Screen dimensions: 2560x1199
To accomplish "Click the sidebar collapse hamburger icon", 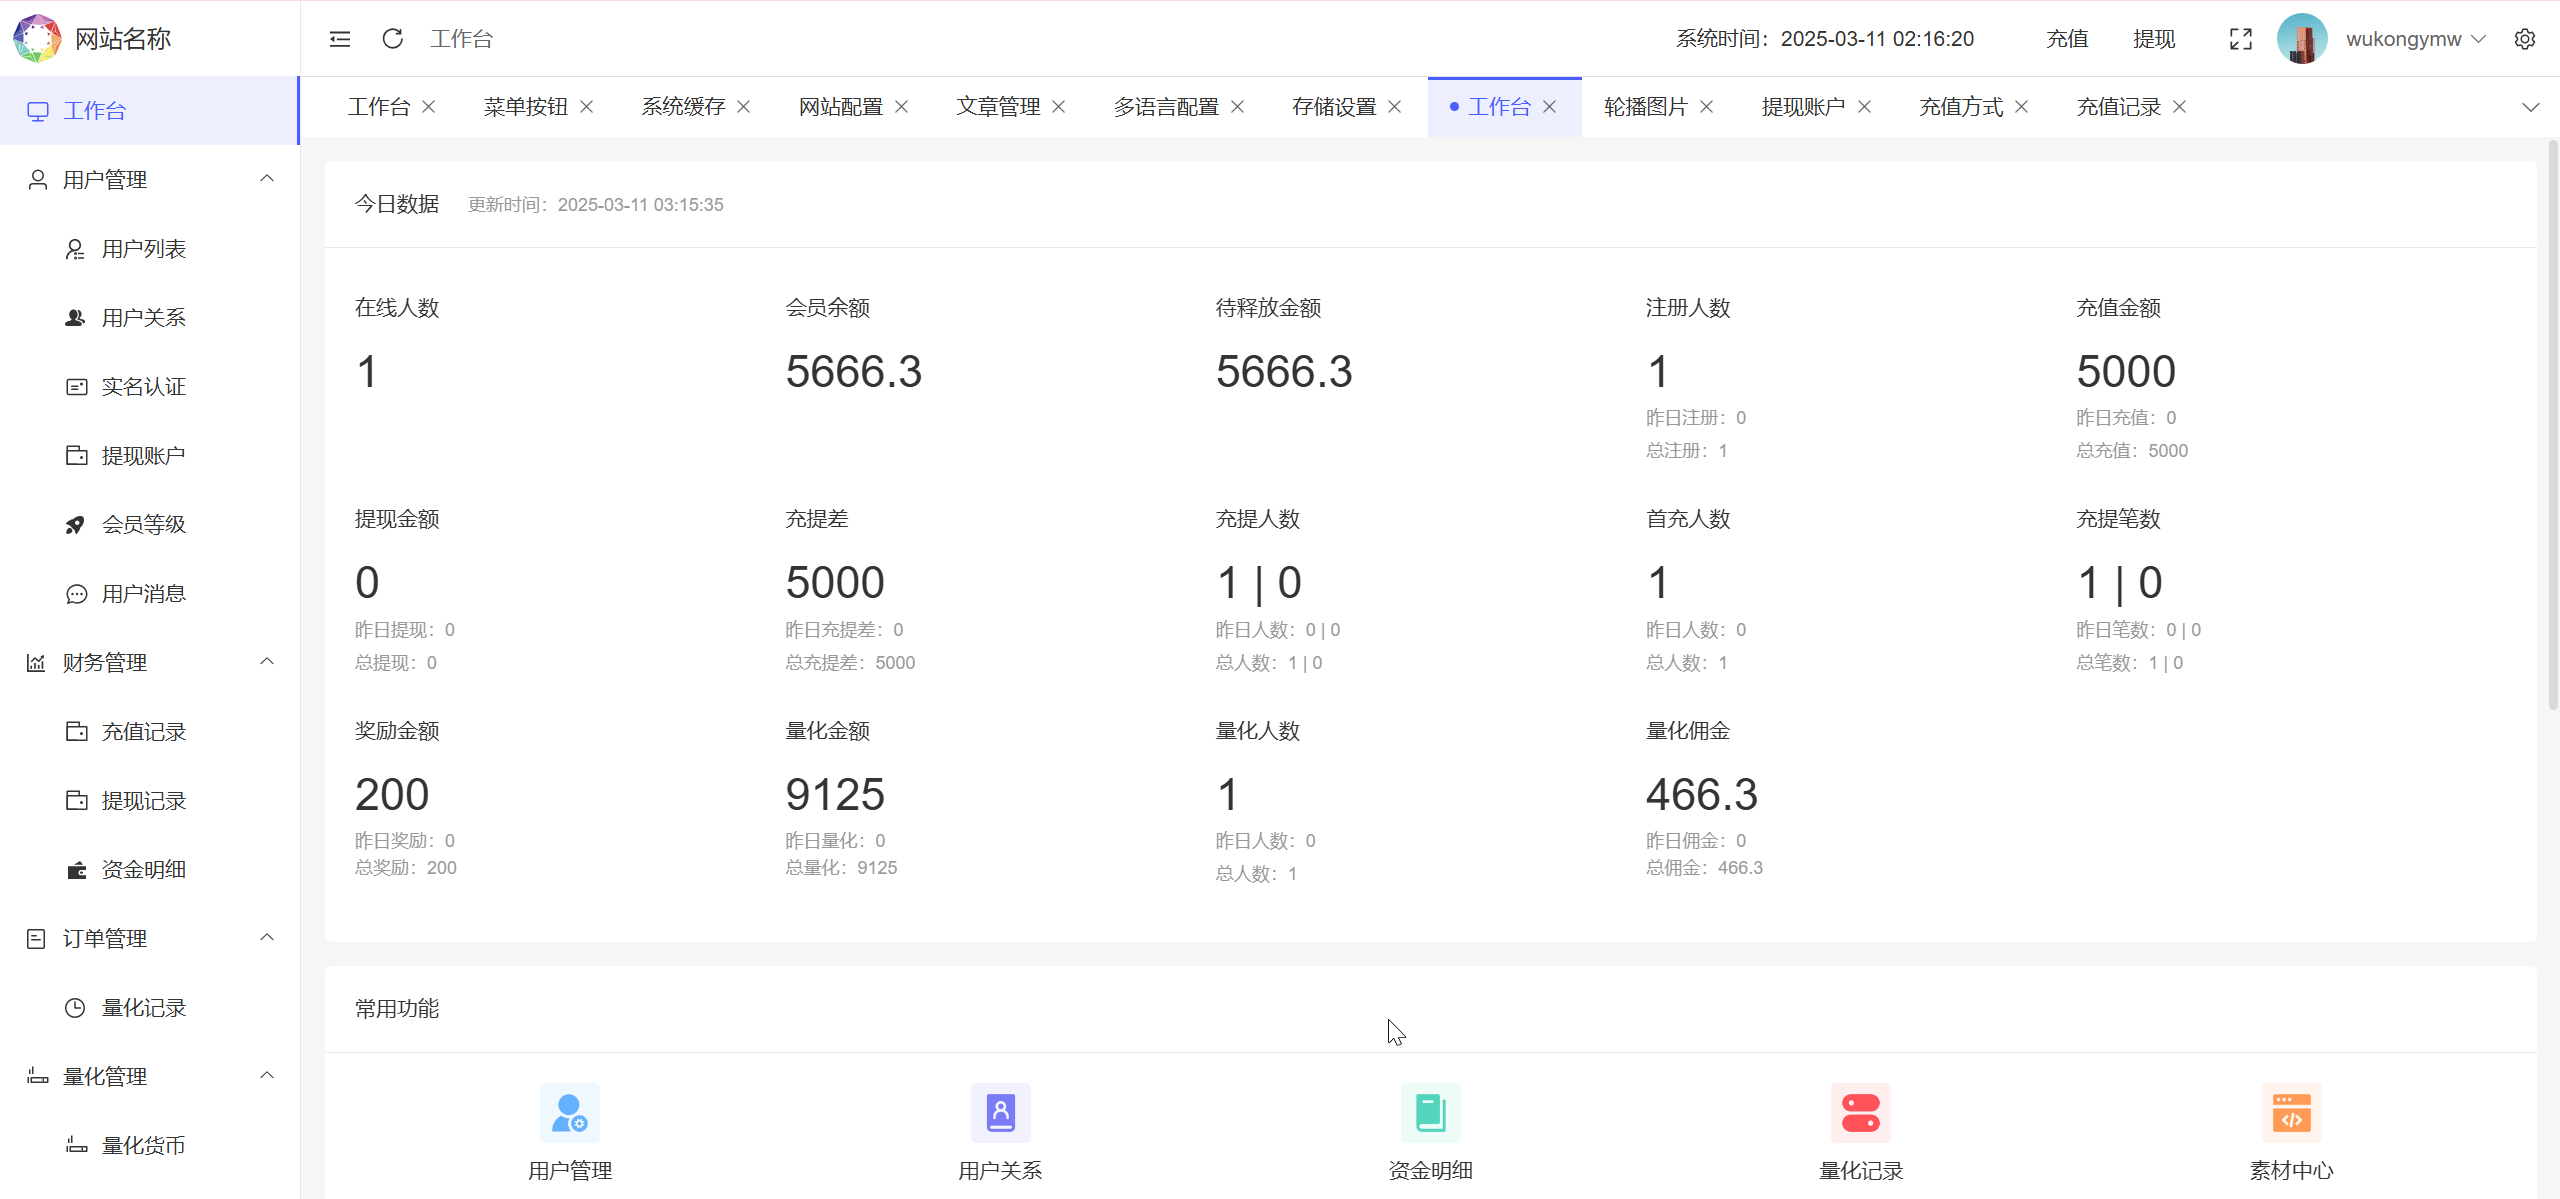I will click(x=340, y=38).
